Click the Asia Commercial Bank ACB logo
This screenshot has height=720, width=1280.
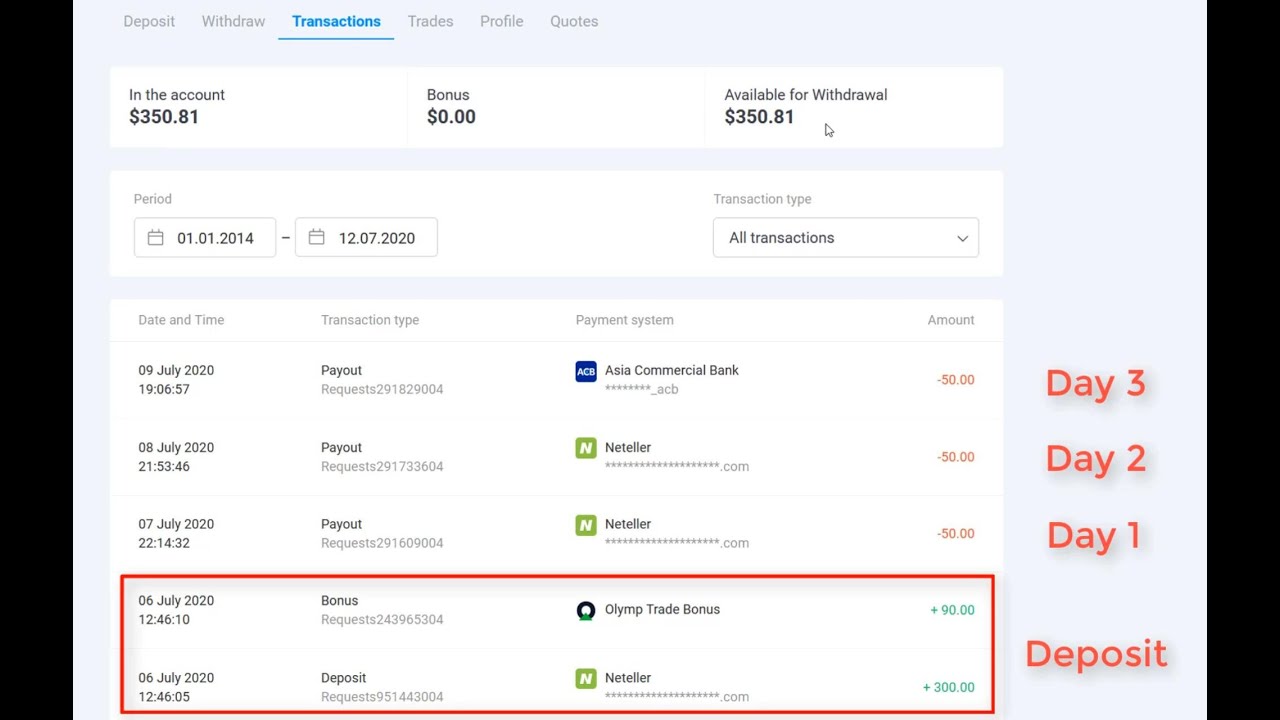(x=586, y=371)
